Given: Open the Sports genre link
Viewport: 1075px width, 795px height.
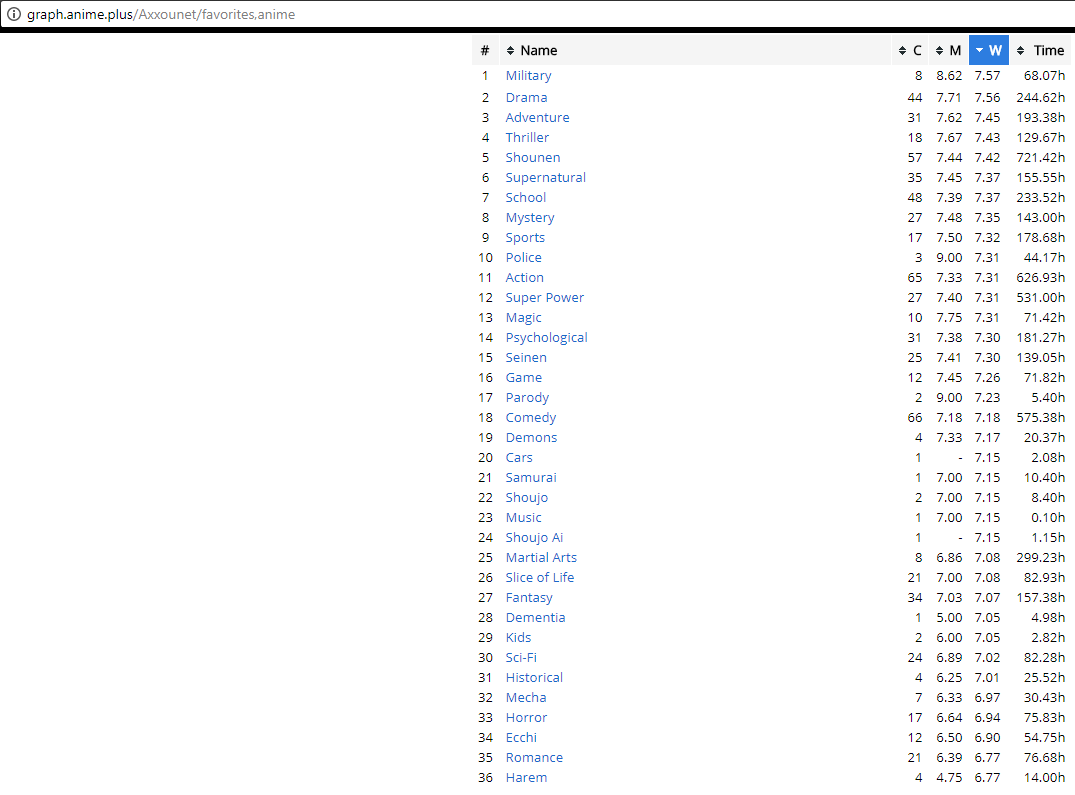Looking at the screenshot, I should point(524,237).
